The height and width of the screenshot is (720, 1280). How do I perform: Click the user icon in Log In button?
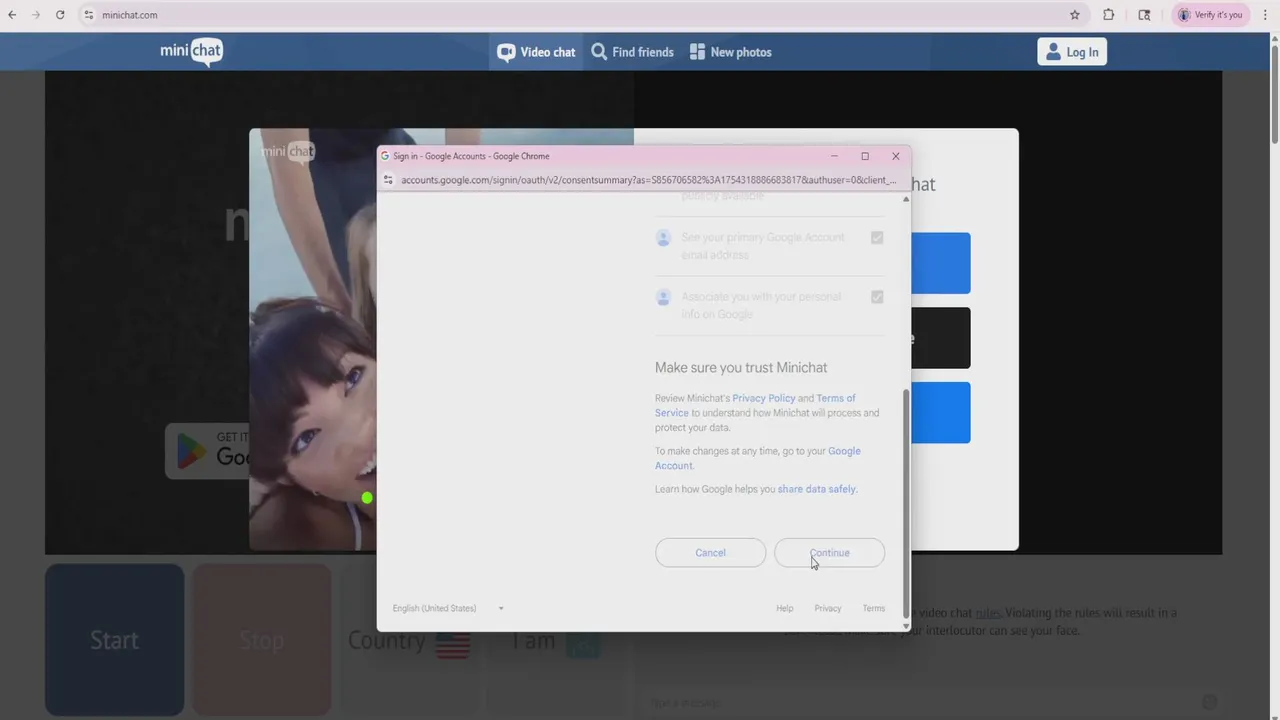[1053, 52]
